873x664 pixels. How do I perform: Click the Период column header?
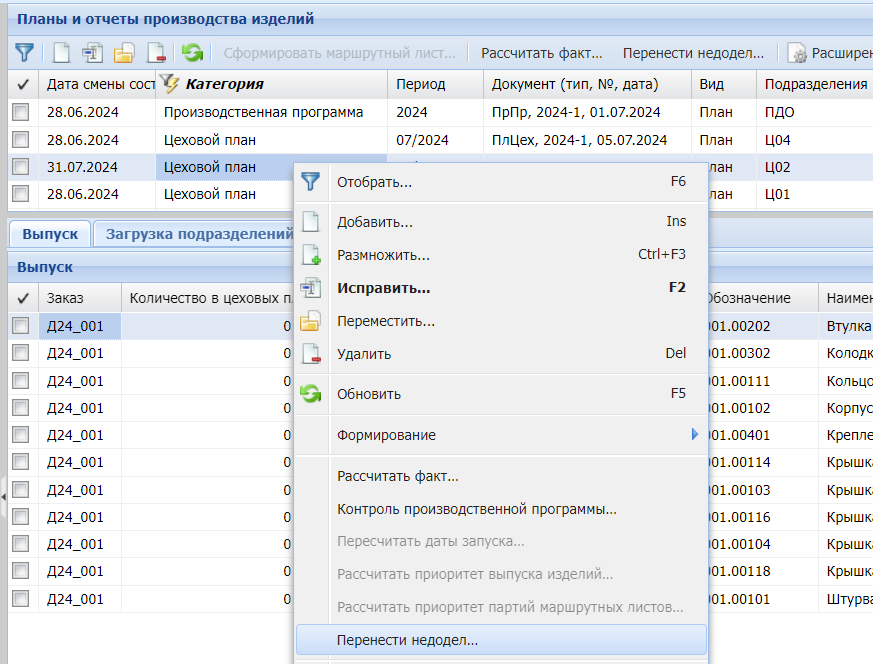tap(421, 84)
